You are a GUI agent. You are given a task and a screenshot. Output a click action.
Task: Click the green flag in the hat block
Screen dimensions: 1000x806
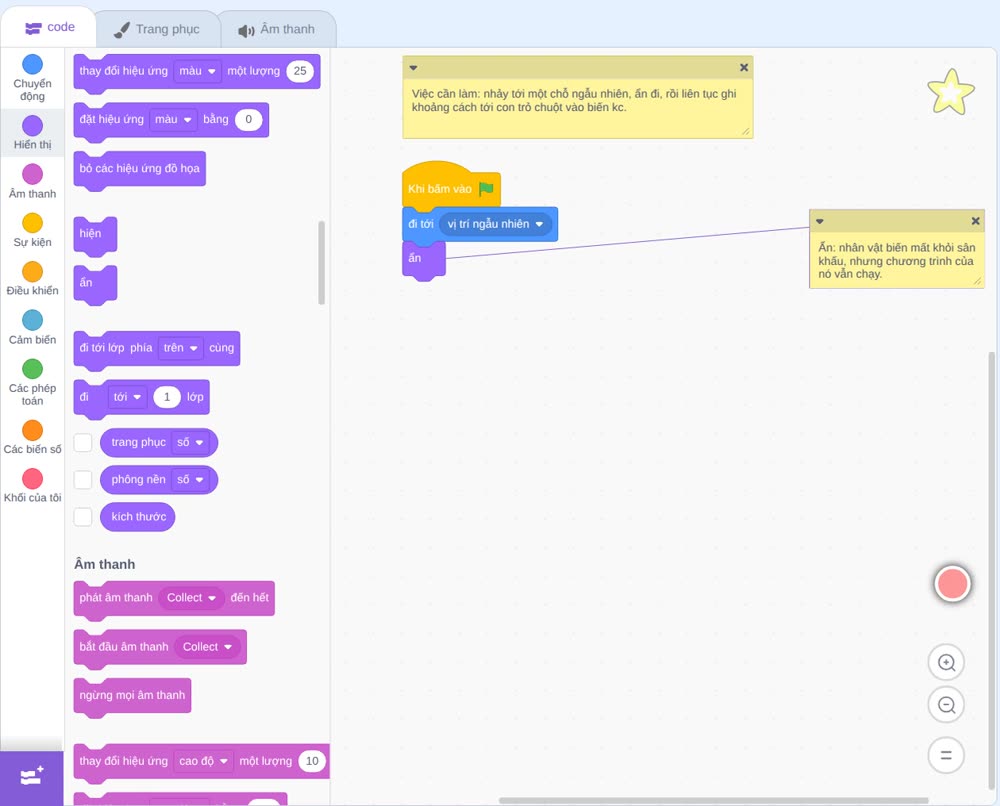487,189
